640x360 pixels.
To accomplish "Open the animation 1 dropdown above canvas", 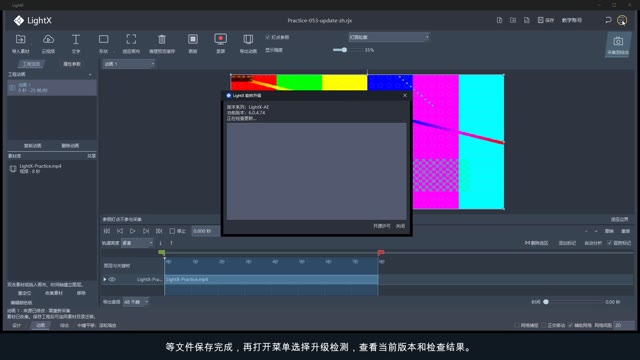I will click(129, 64).
